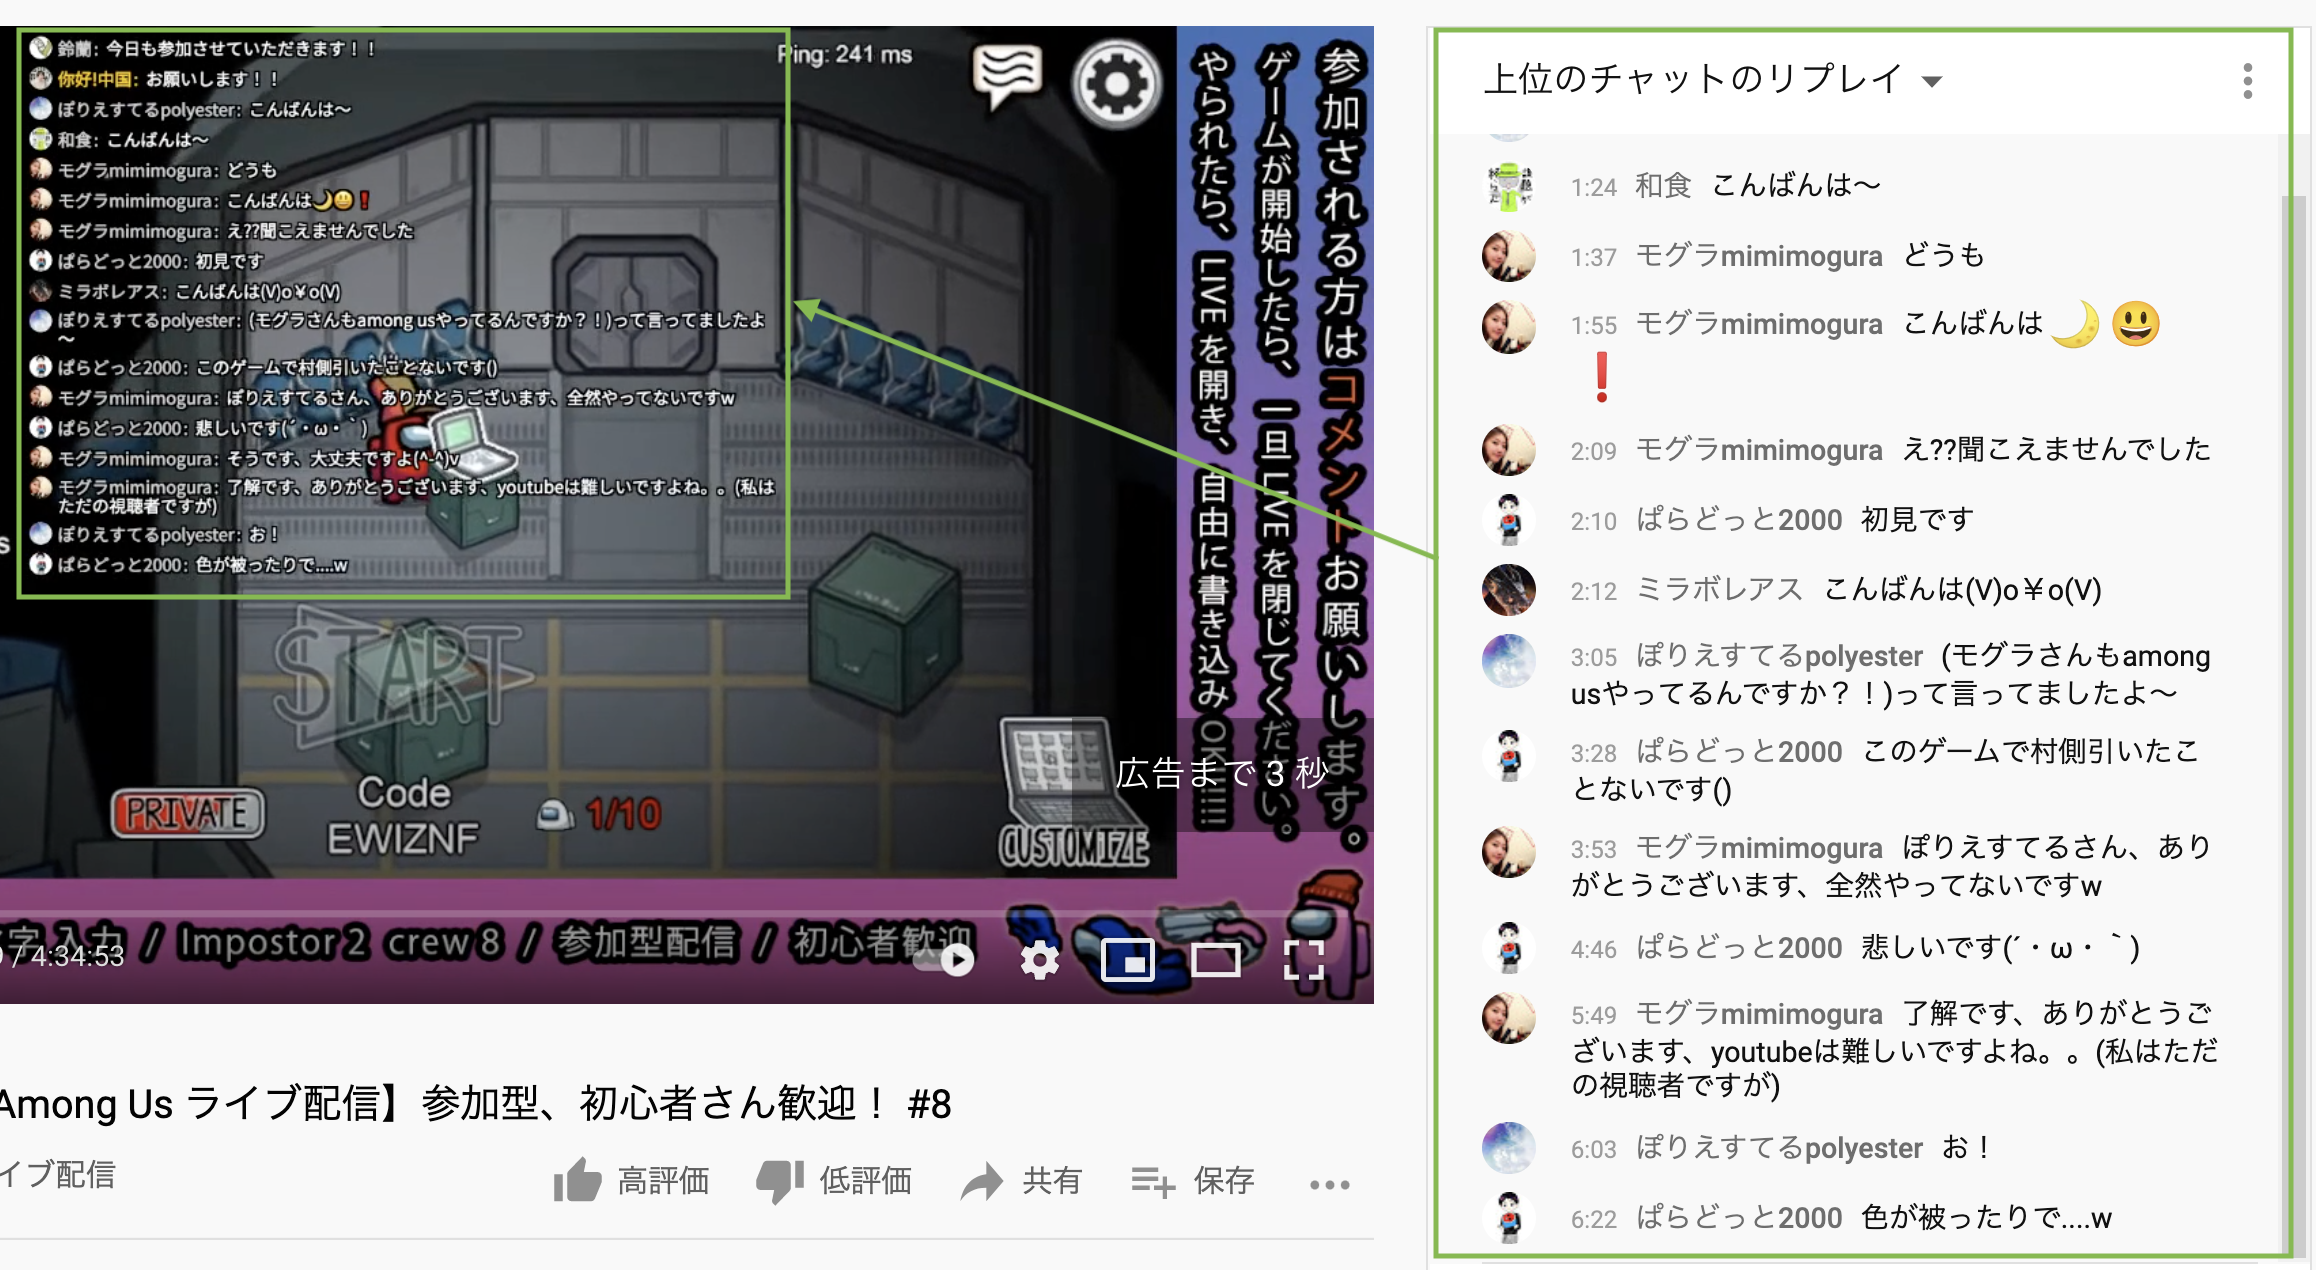
Task: Open 和食's avatar in chat
Action: coord(1509,186)
